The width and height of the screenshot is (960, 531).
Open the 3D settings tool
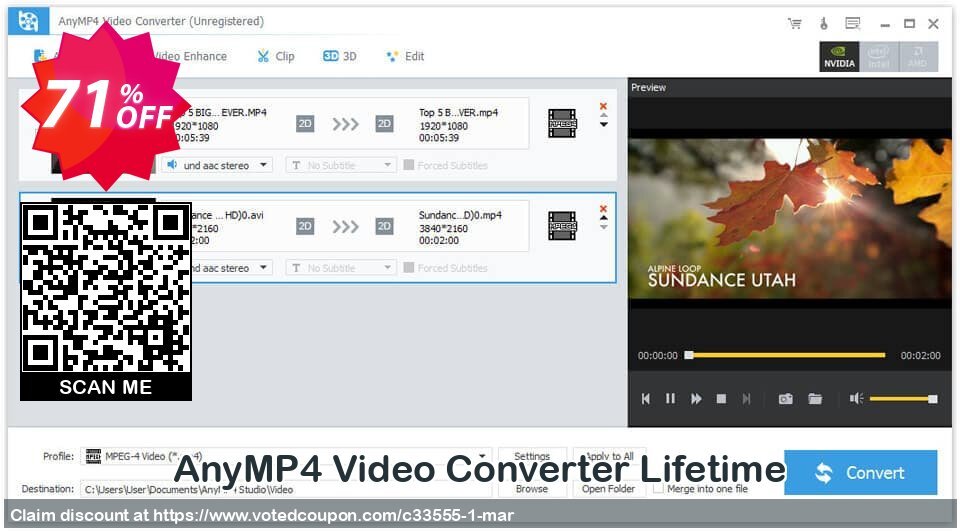pyautogui.click(x=340, y=56)
